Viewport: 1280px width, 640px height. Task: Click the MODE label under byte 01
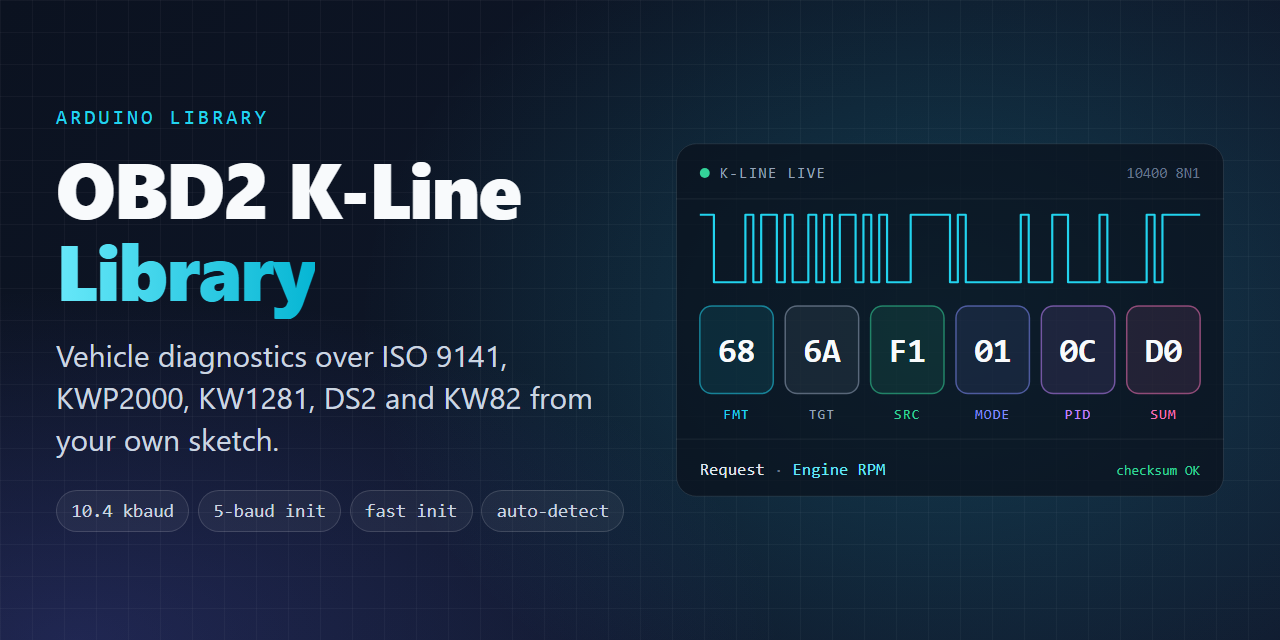(x=992, y=414)
